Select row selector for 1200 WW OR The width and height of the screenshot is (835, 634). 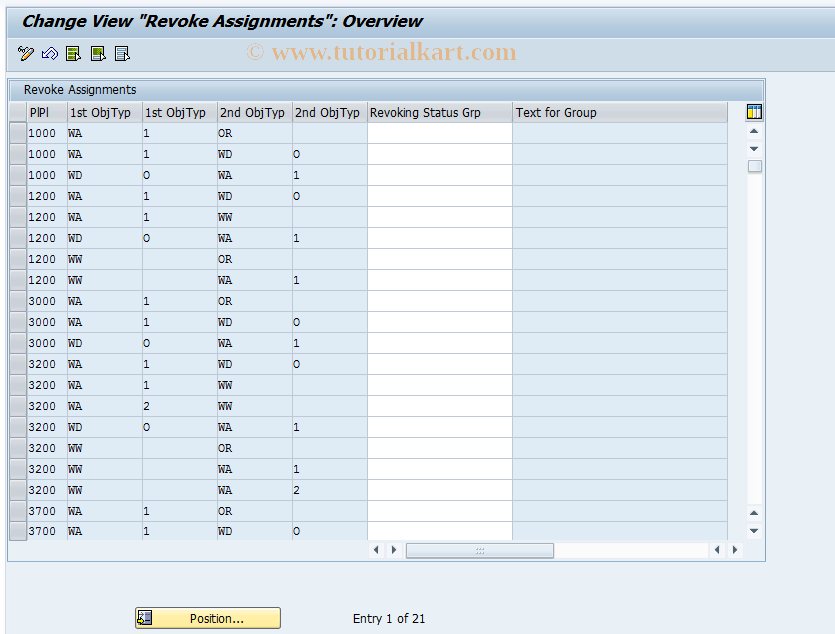click(18, 259)
